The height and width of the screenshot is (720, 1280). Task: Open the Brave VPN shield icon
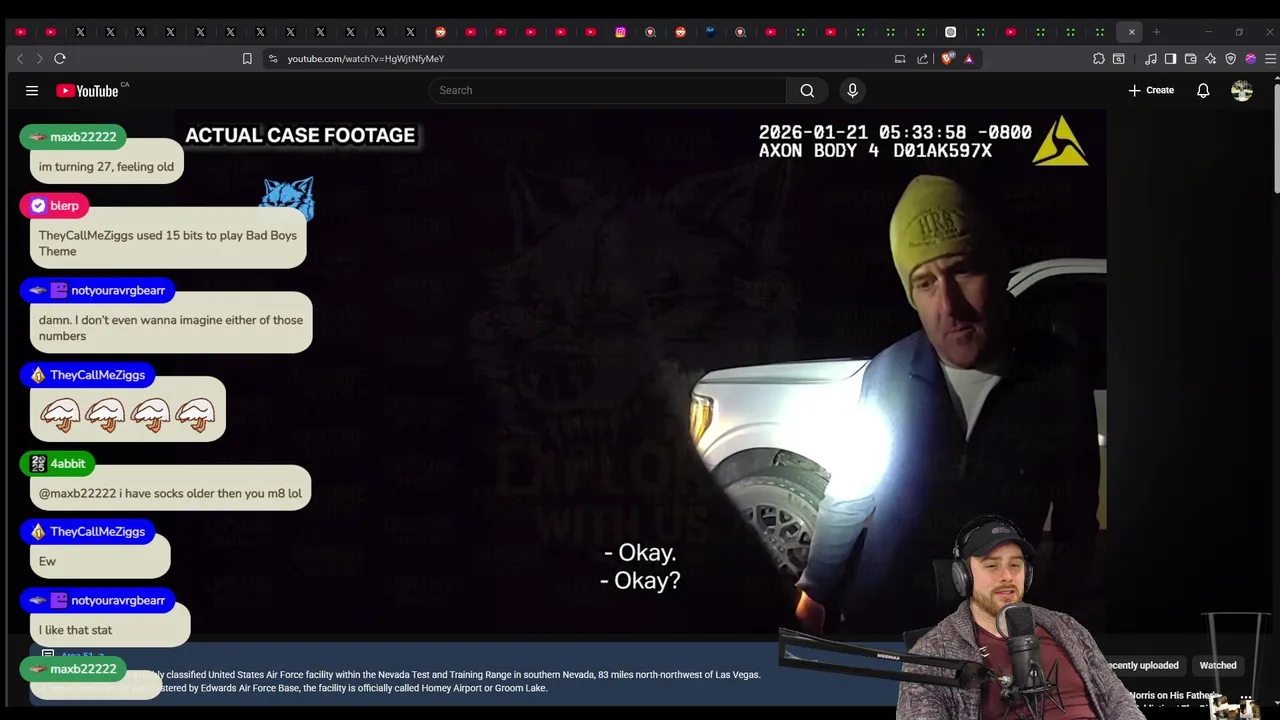coord(1231,59)
